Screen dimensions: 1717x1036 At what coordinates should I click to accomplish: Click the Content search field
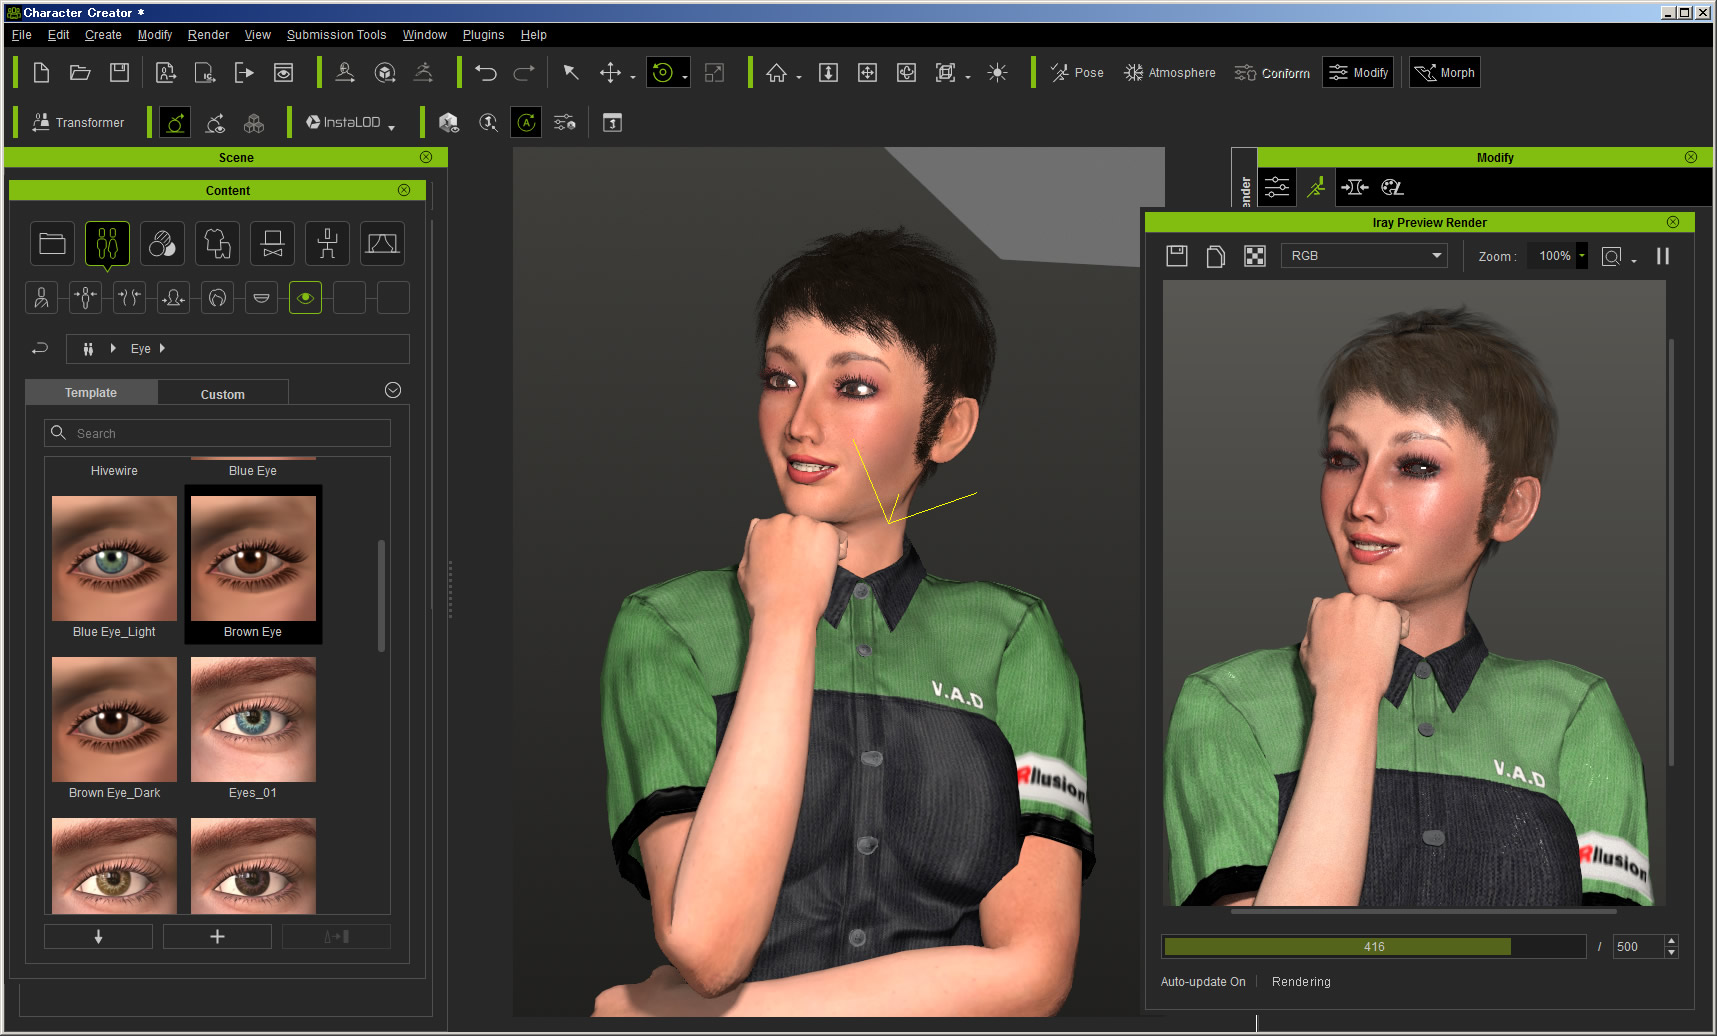tap(217, 433)
